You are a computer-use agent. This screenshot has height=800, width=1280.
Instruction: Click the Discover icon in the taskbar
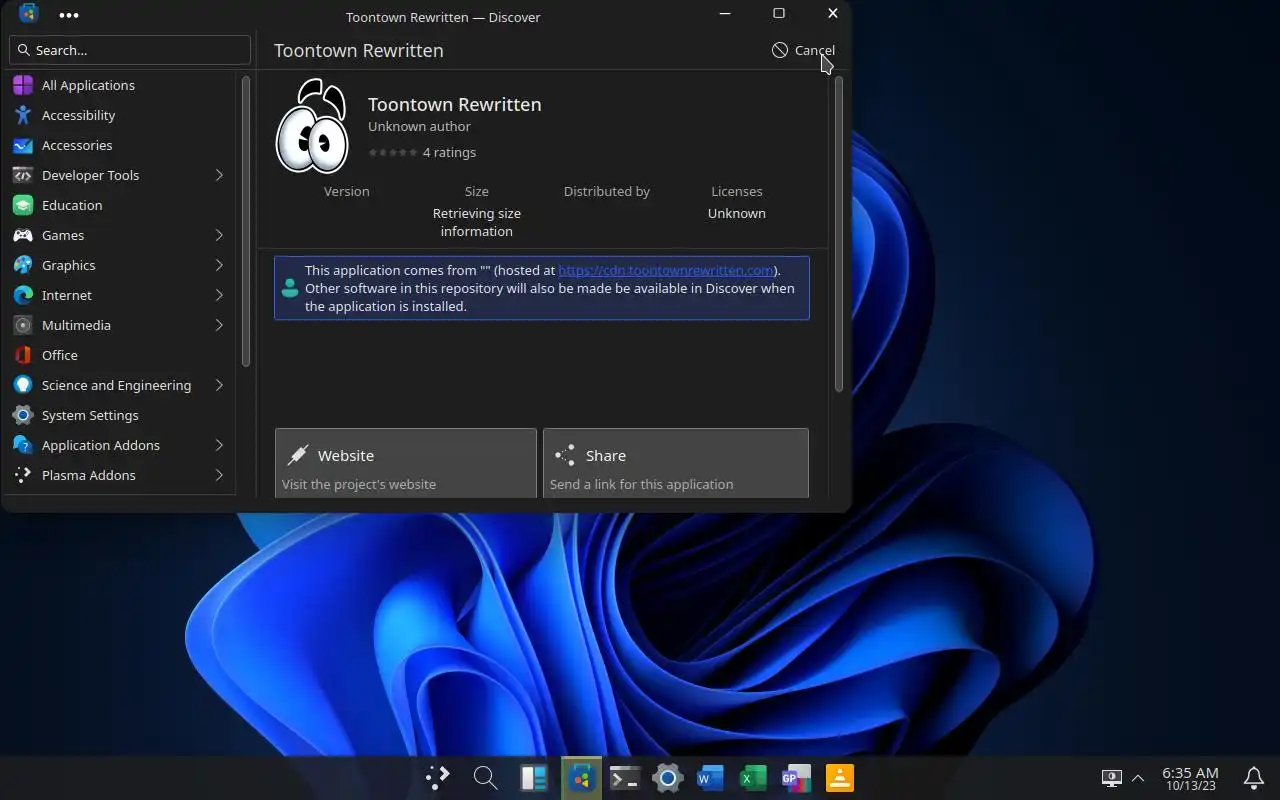click(581, 778)
